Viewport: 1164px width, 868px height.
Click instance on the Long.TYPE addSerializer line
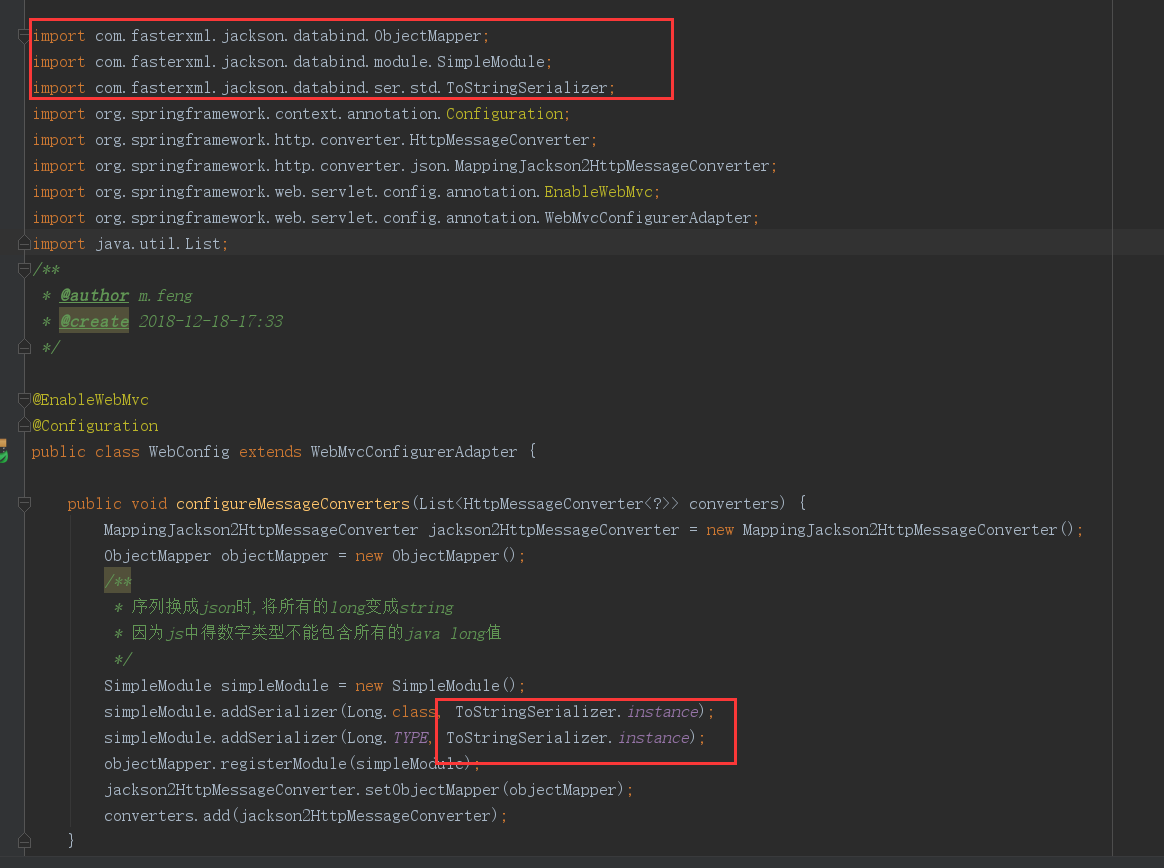point(654,737)
